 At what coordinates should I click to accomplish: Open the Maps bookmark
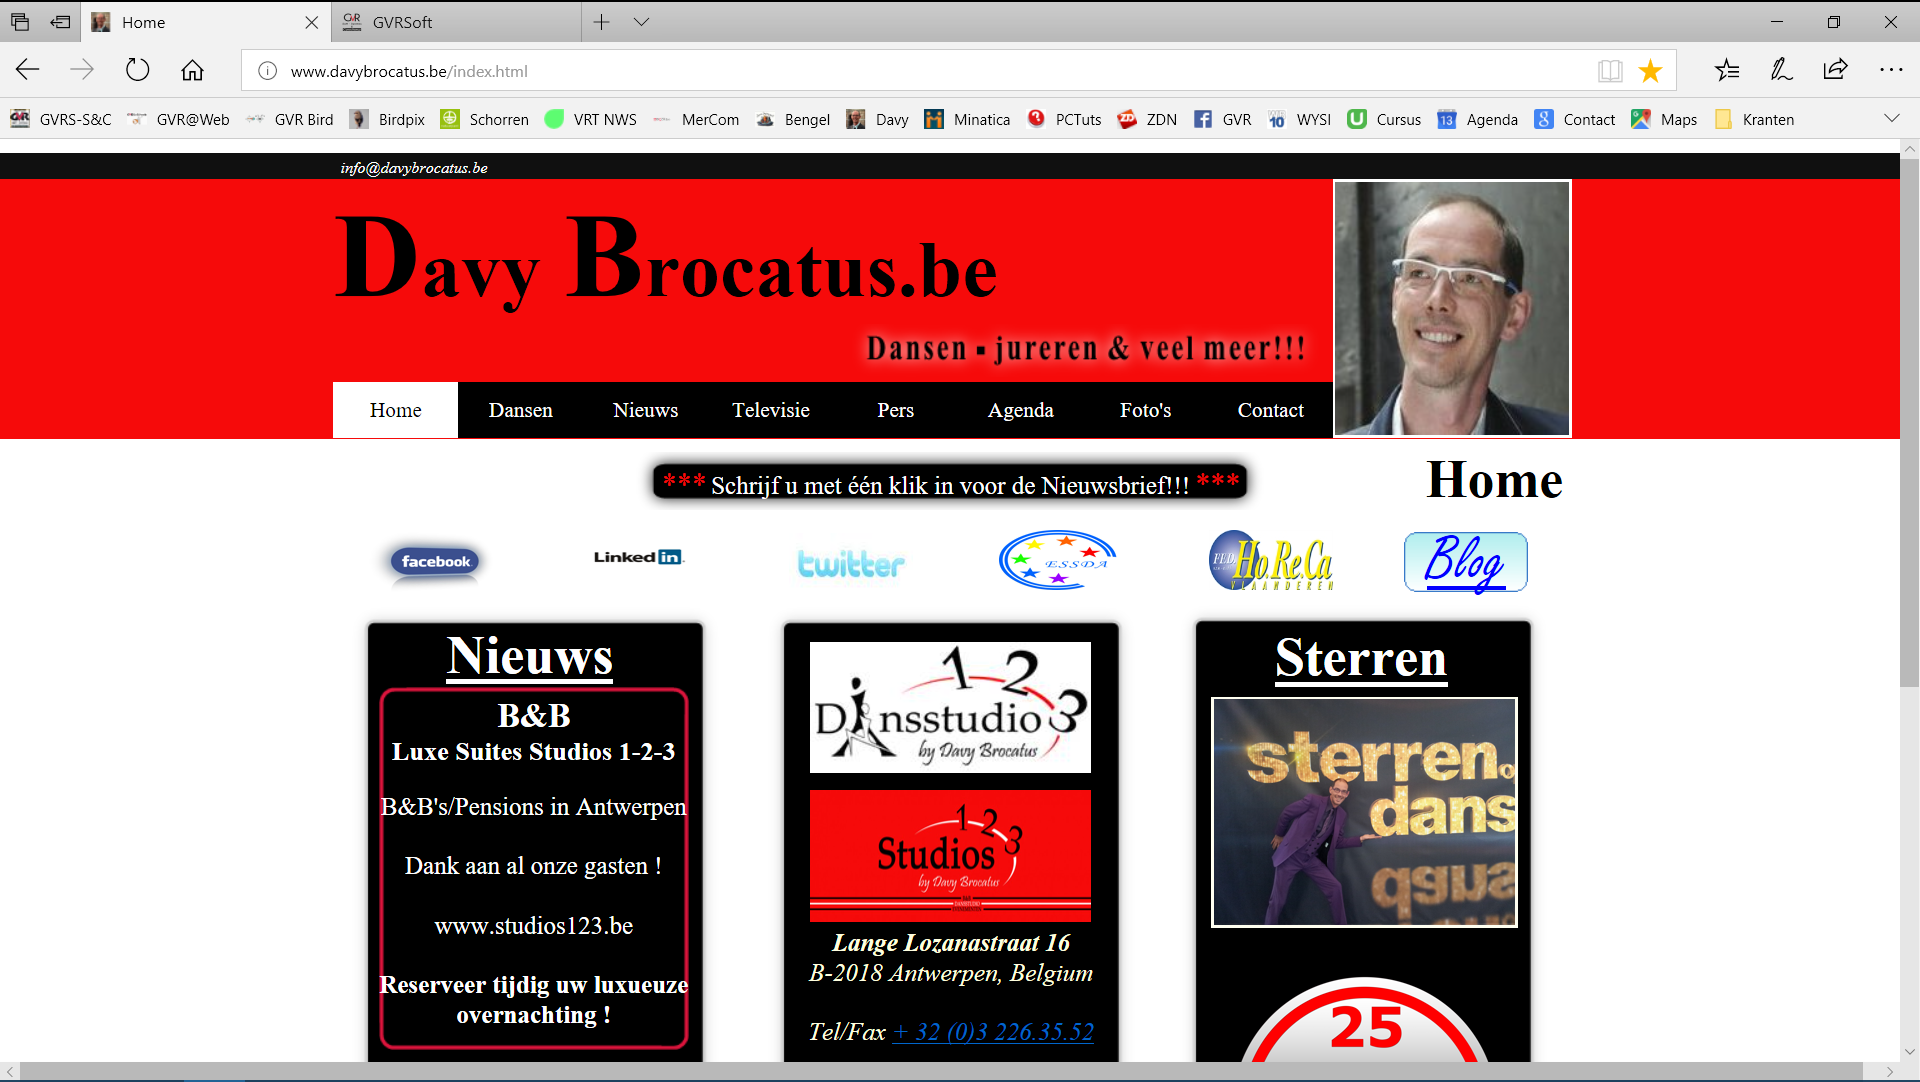[1664, 119]
